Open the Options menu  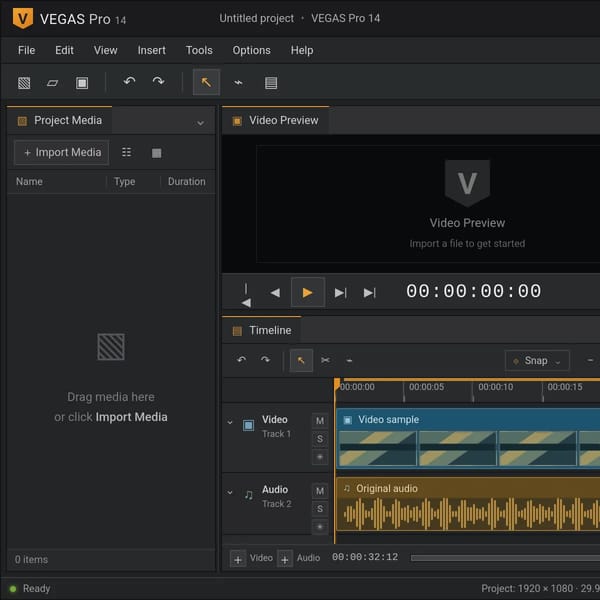(251, 50)
